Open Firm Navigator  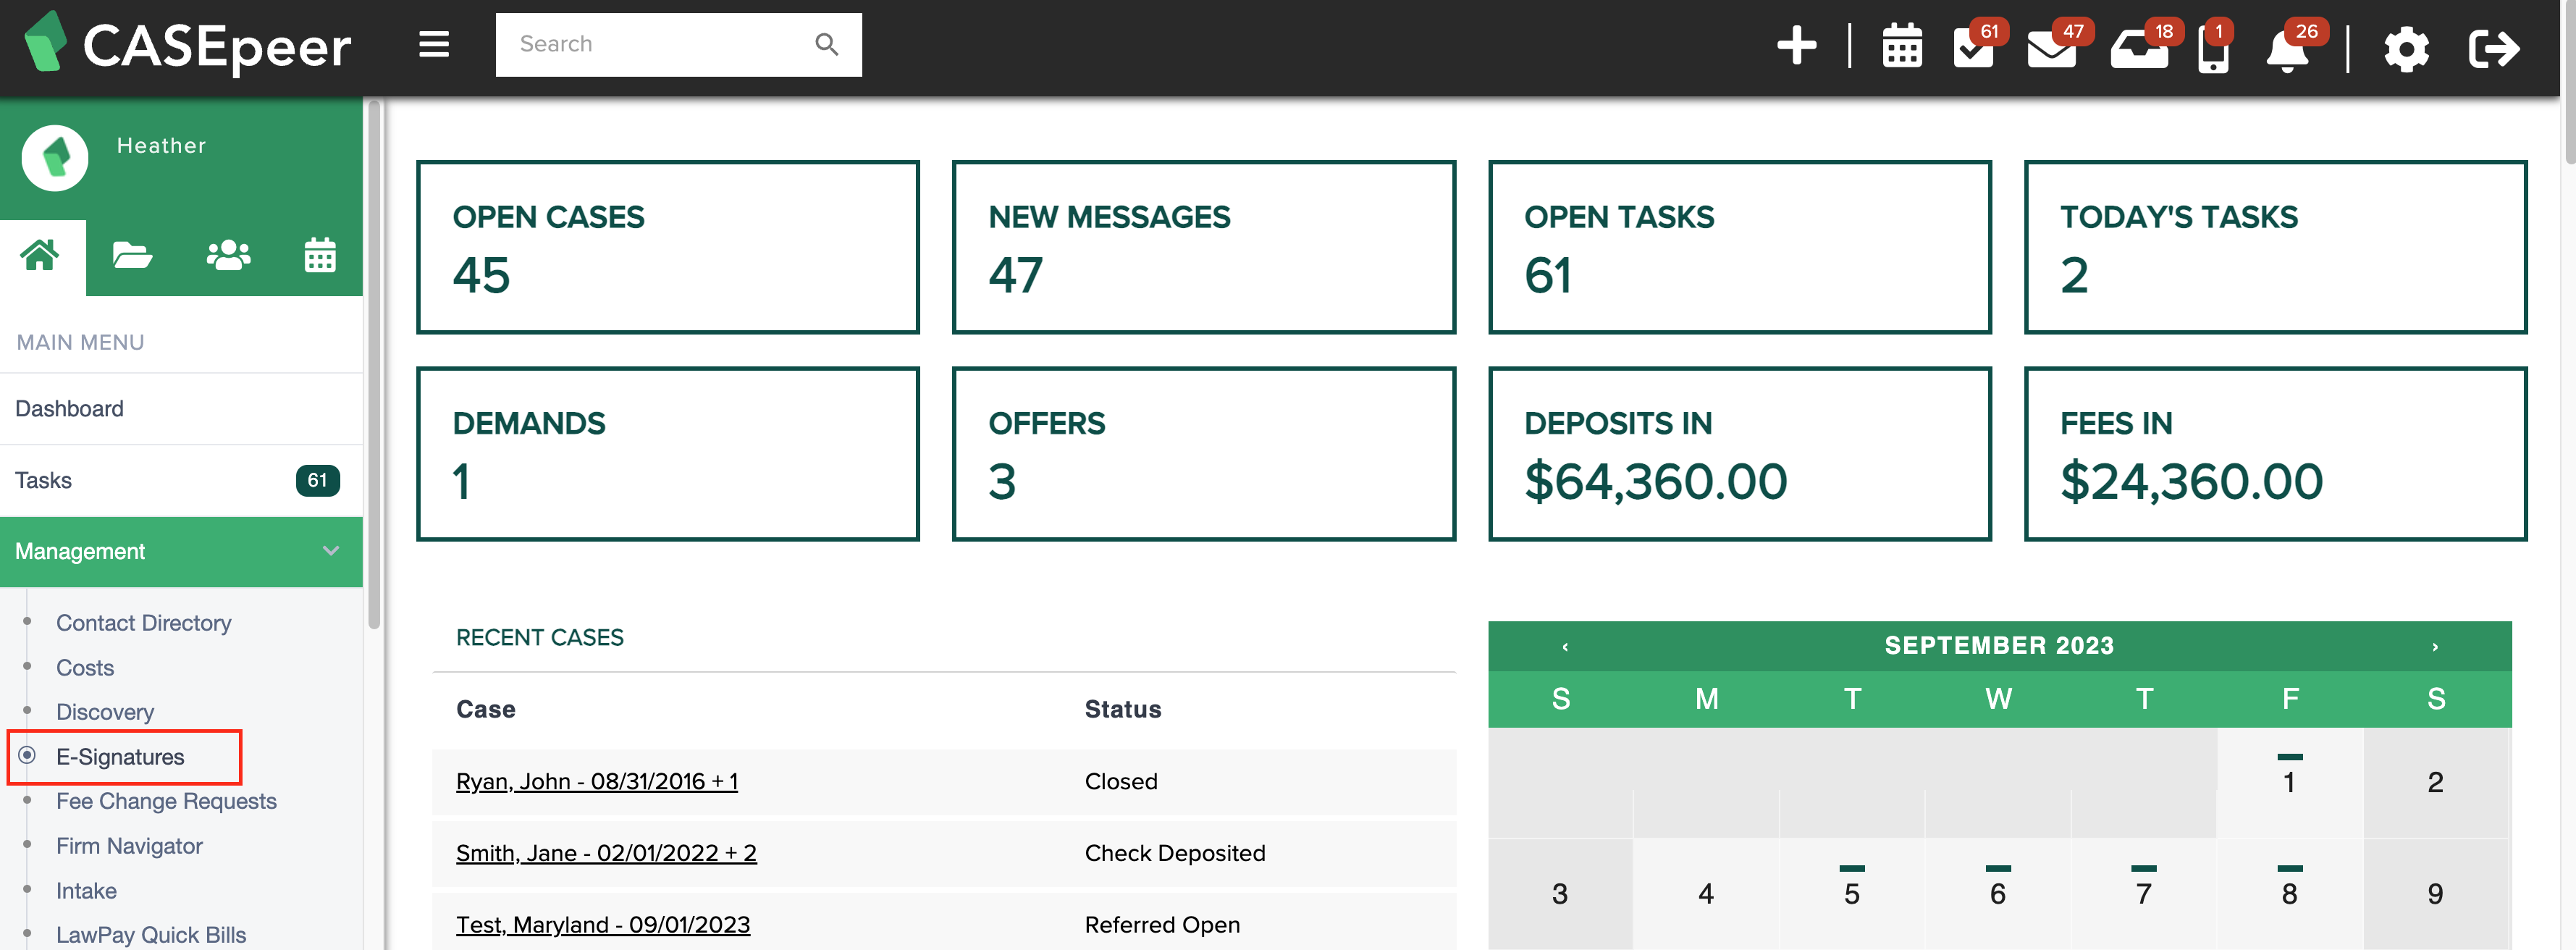click(129, 846)
